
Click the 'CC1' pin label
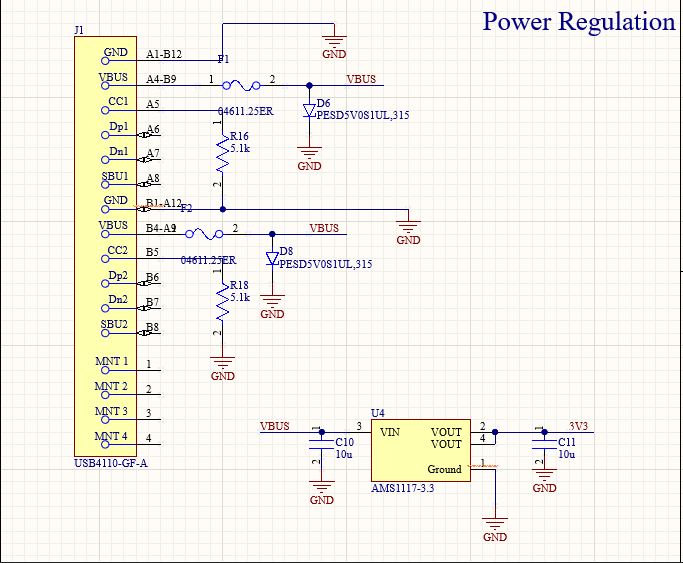tap(118, 101)
